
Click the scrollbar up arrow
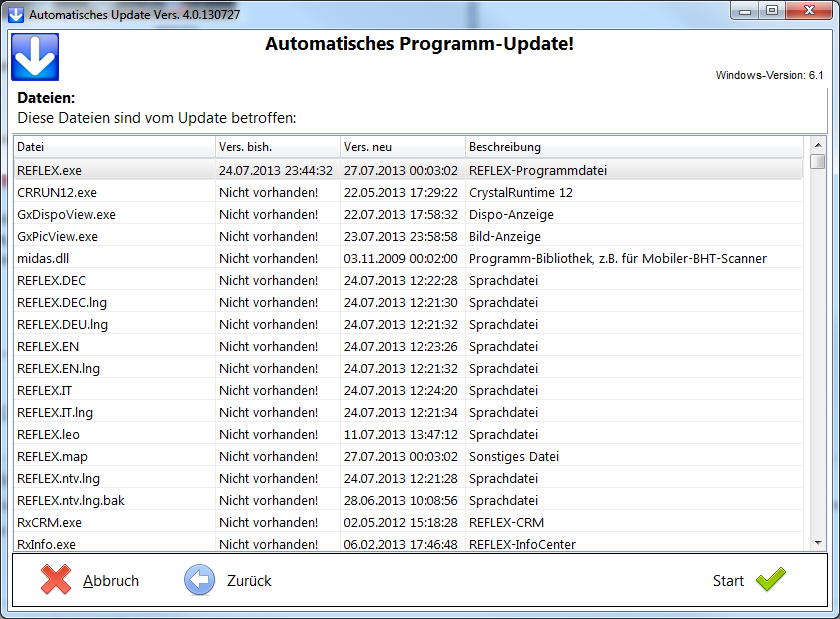818,145
